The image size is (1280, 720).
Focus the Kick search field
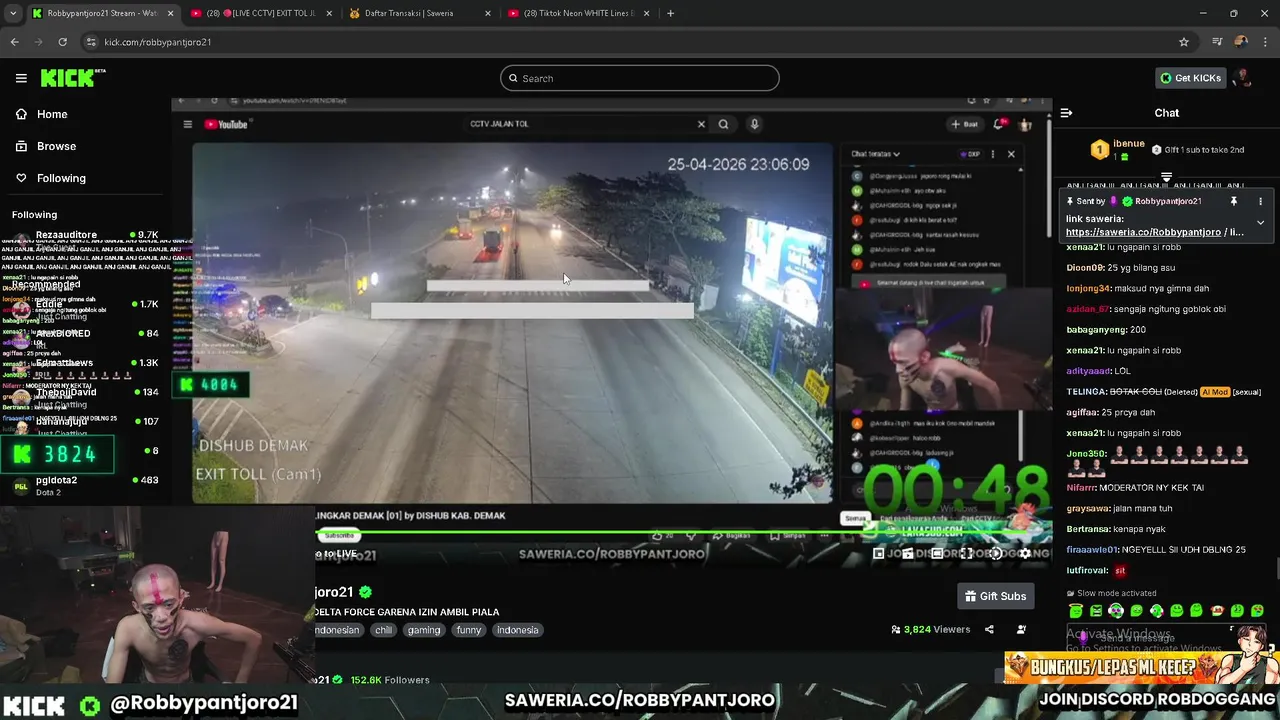(640, 78)
